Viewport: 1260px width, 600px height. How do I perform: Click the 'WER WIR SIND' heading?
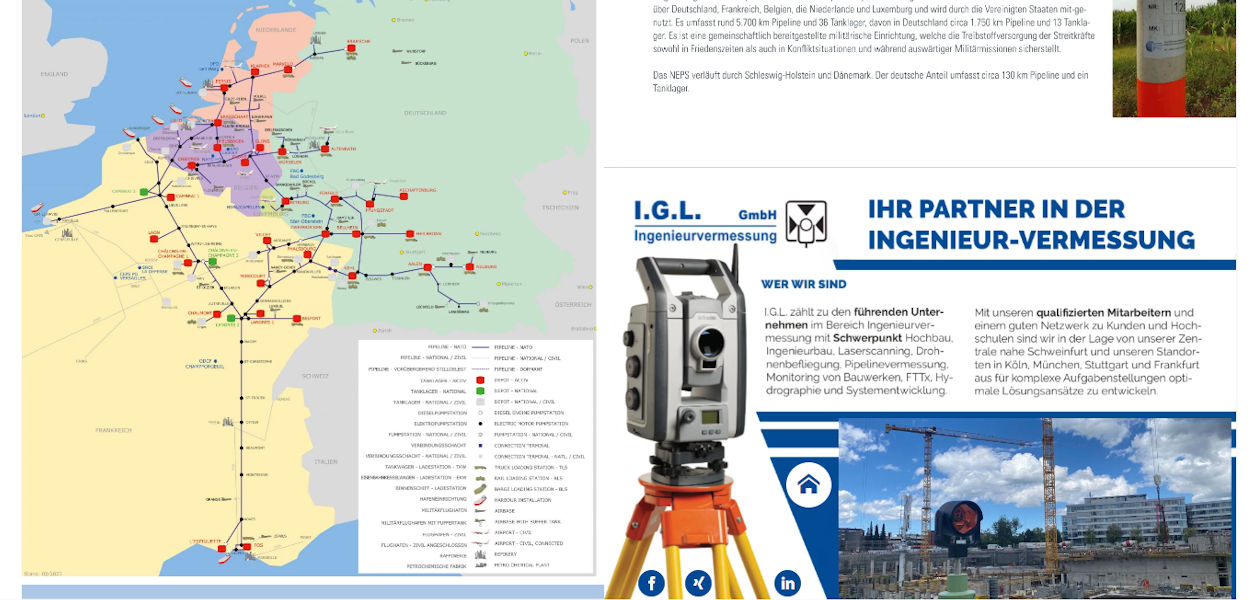pyautogui.click(x=804, y=284)
